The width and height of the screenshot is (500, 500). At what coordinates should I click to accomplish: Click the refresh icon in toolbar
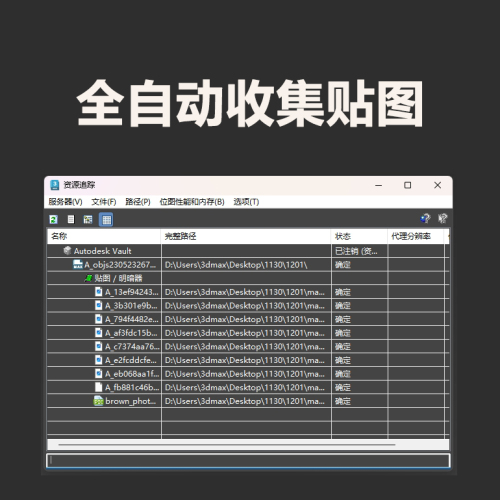(x=53, y=219)
